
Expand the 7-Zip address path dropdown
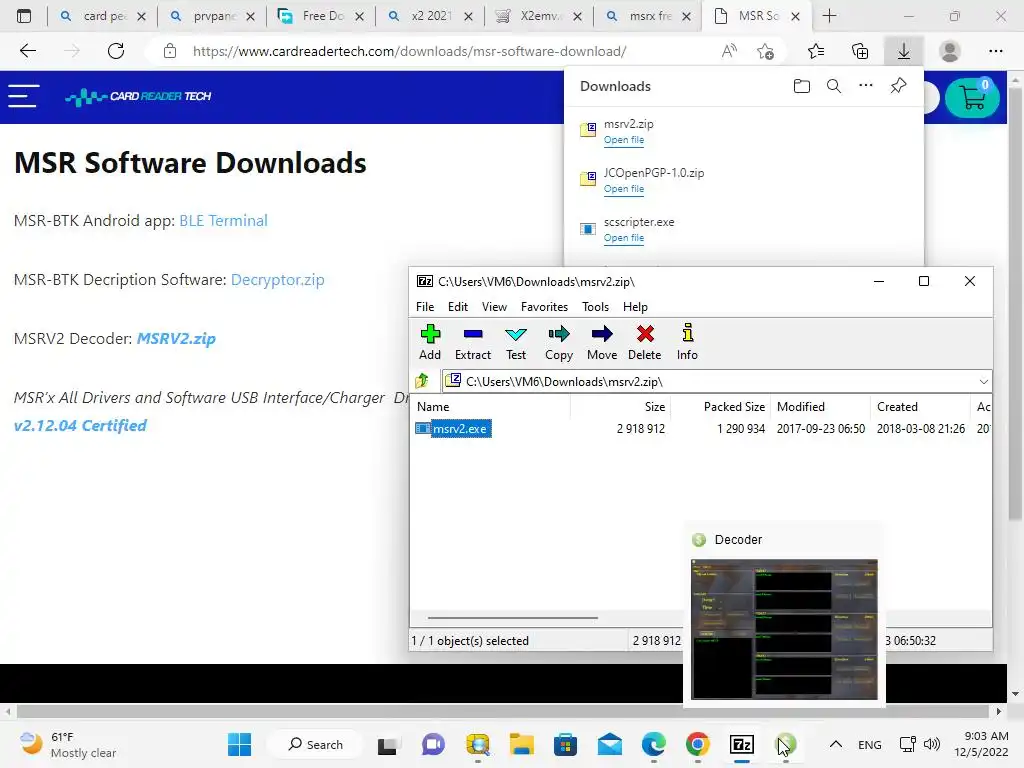click(x=984, y=381)
